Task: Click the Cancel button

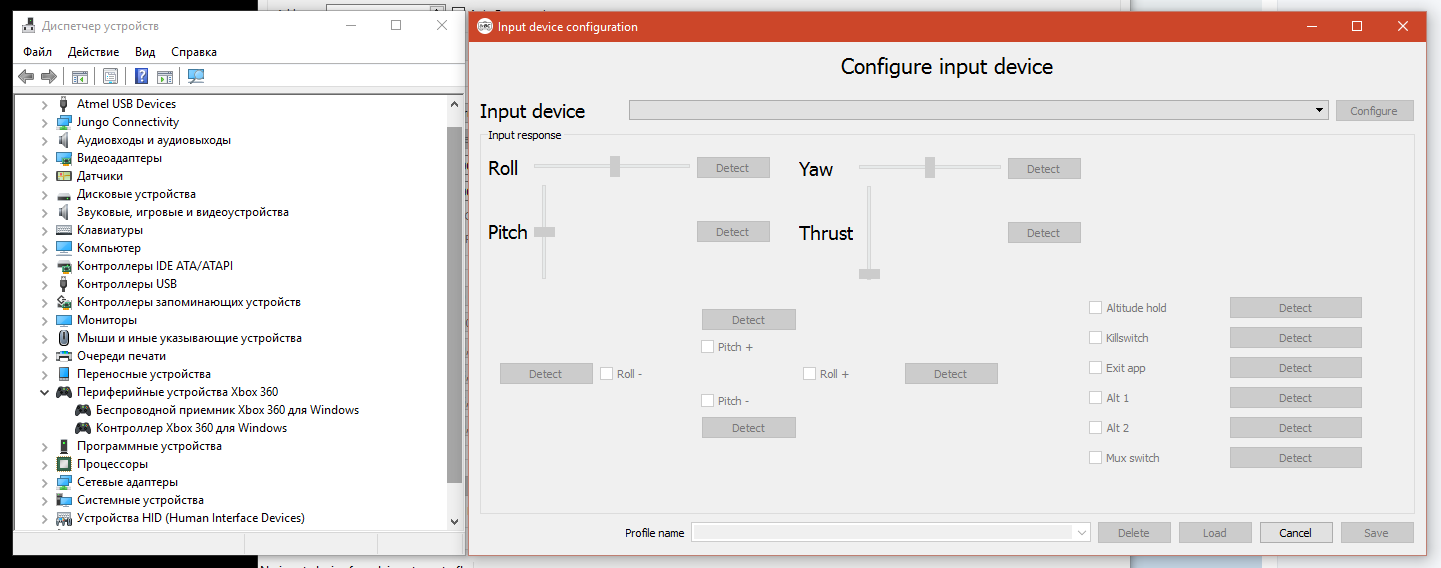Action: point(1295,533)
